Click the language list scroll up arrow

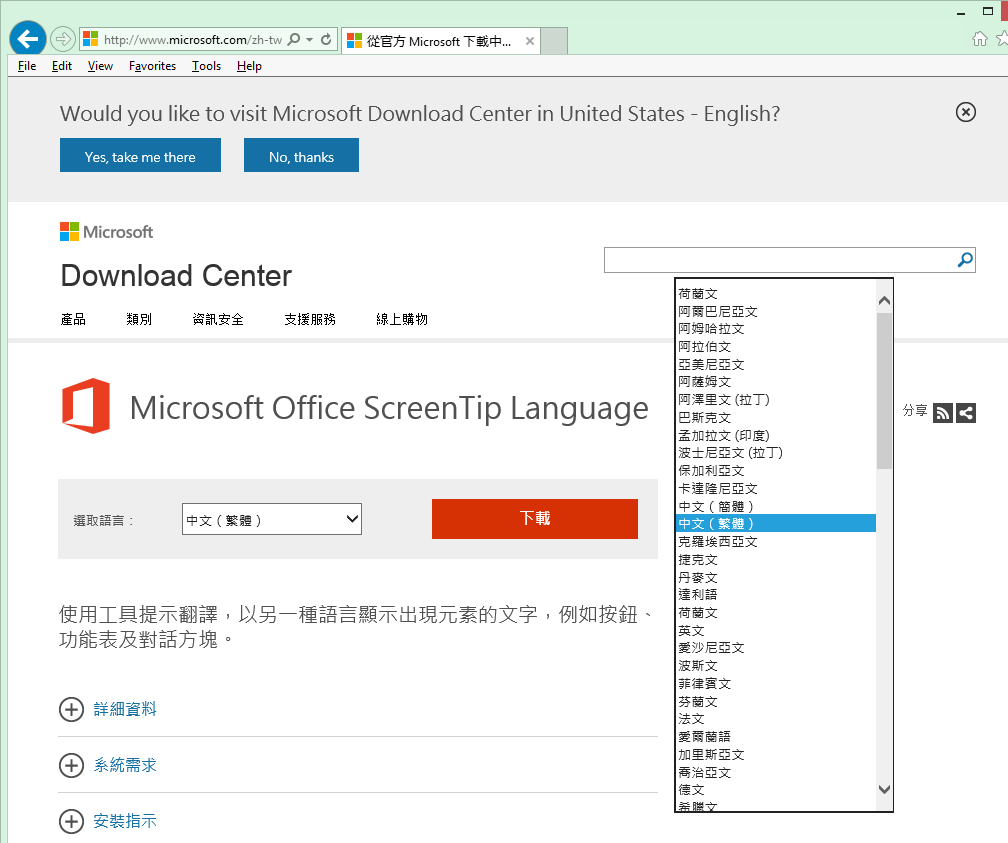[x=884, y=300]
